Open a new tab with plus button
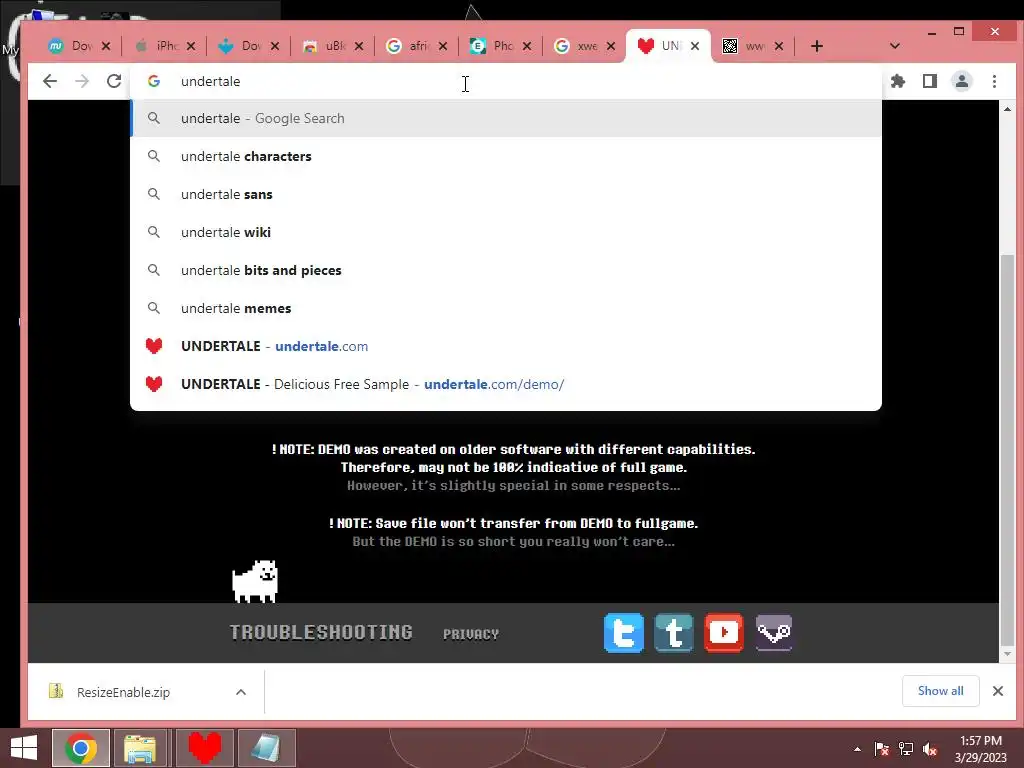 [x=816, y=46]
